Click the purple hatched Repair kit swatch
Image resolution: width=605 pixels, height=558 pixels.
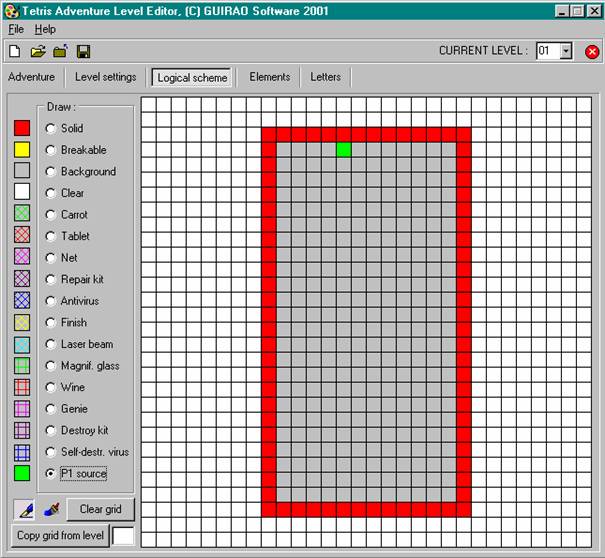click(x=22, y=278)
